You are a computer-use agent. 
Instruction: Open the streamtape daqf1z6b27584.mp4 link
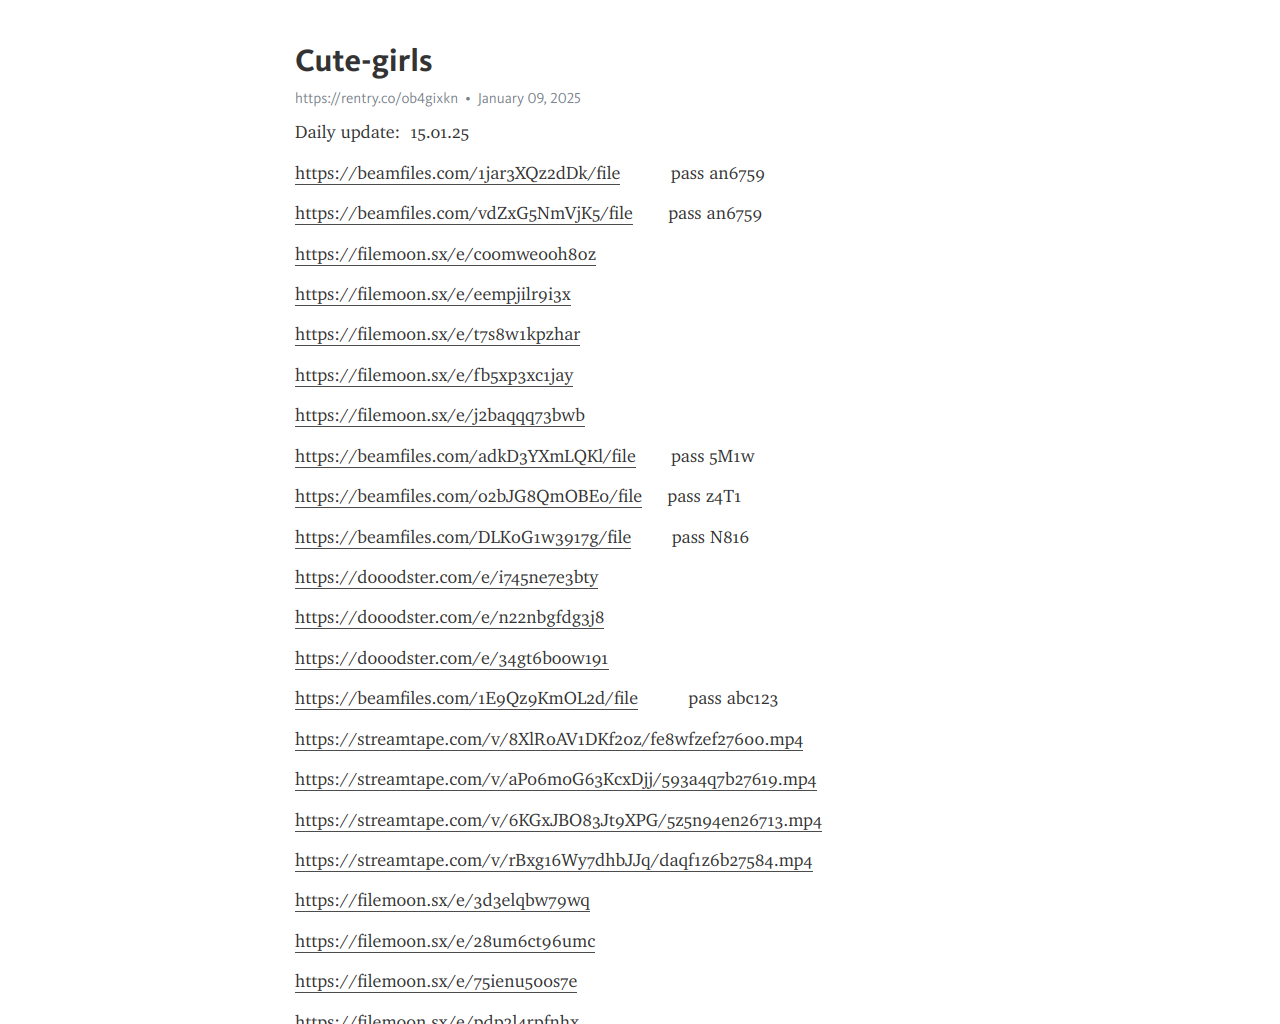[x=553, y=861]
